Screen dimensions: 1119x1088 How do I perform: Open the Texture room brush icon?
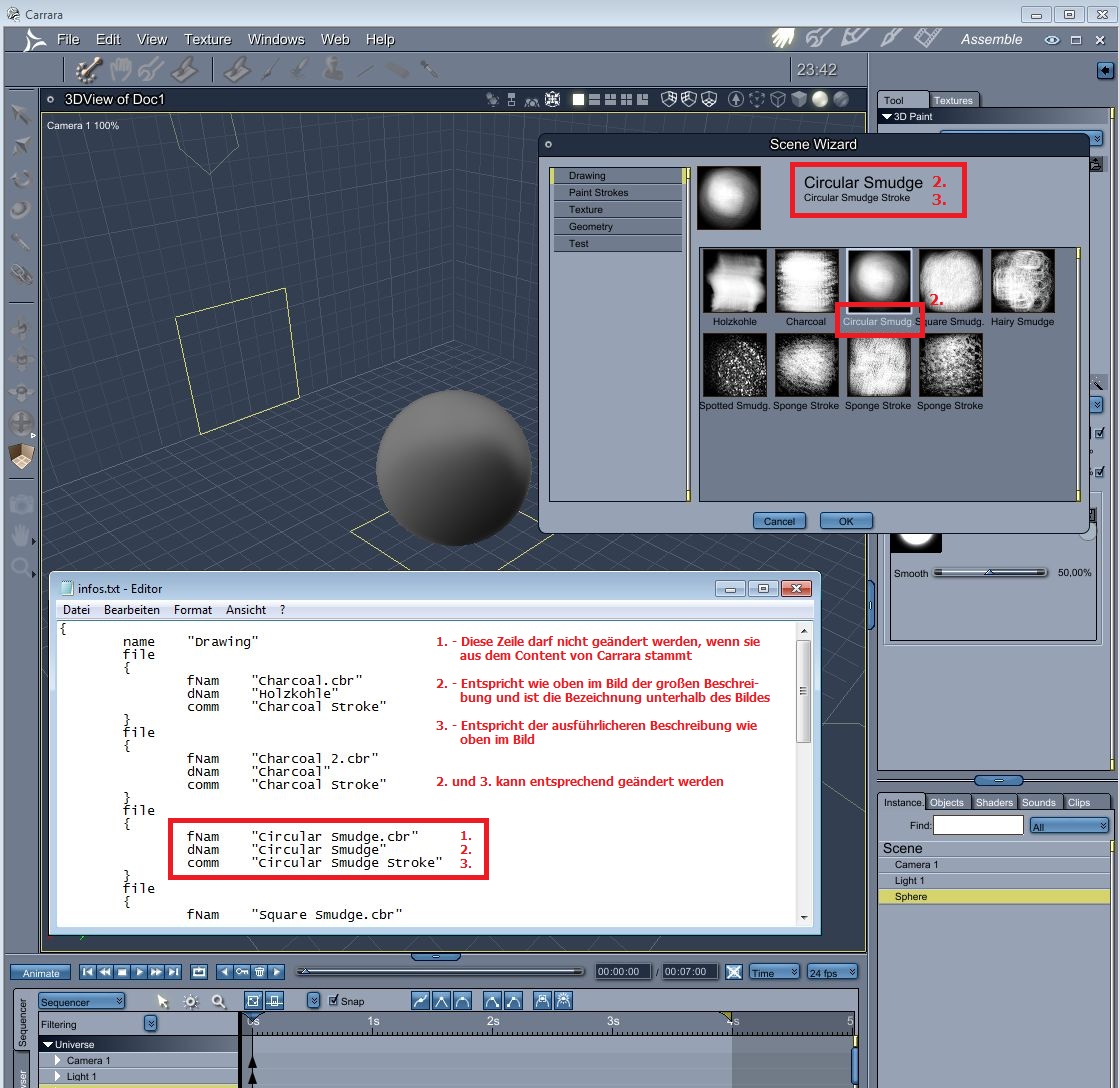tap(891, 38)
